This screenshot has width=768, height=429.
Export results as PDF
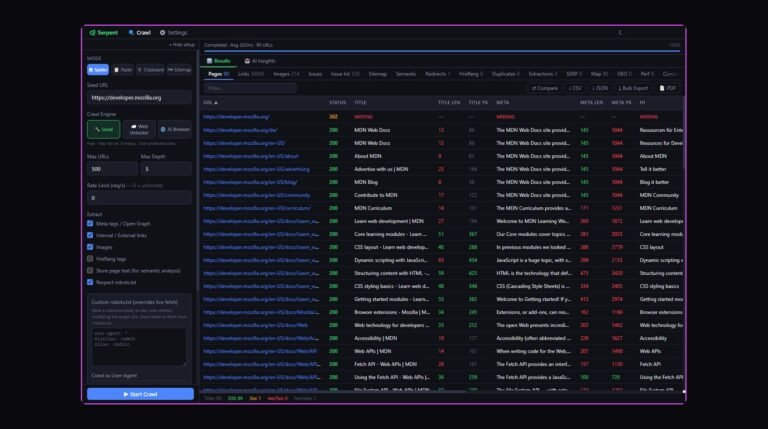click(x=668, y=88)
